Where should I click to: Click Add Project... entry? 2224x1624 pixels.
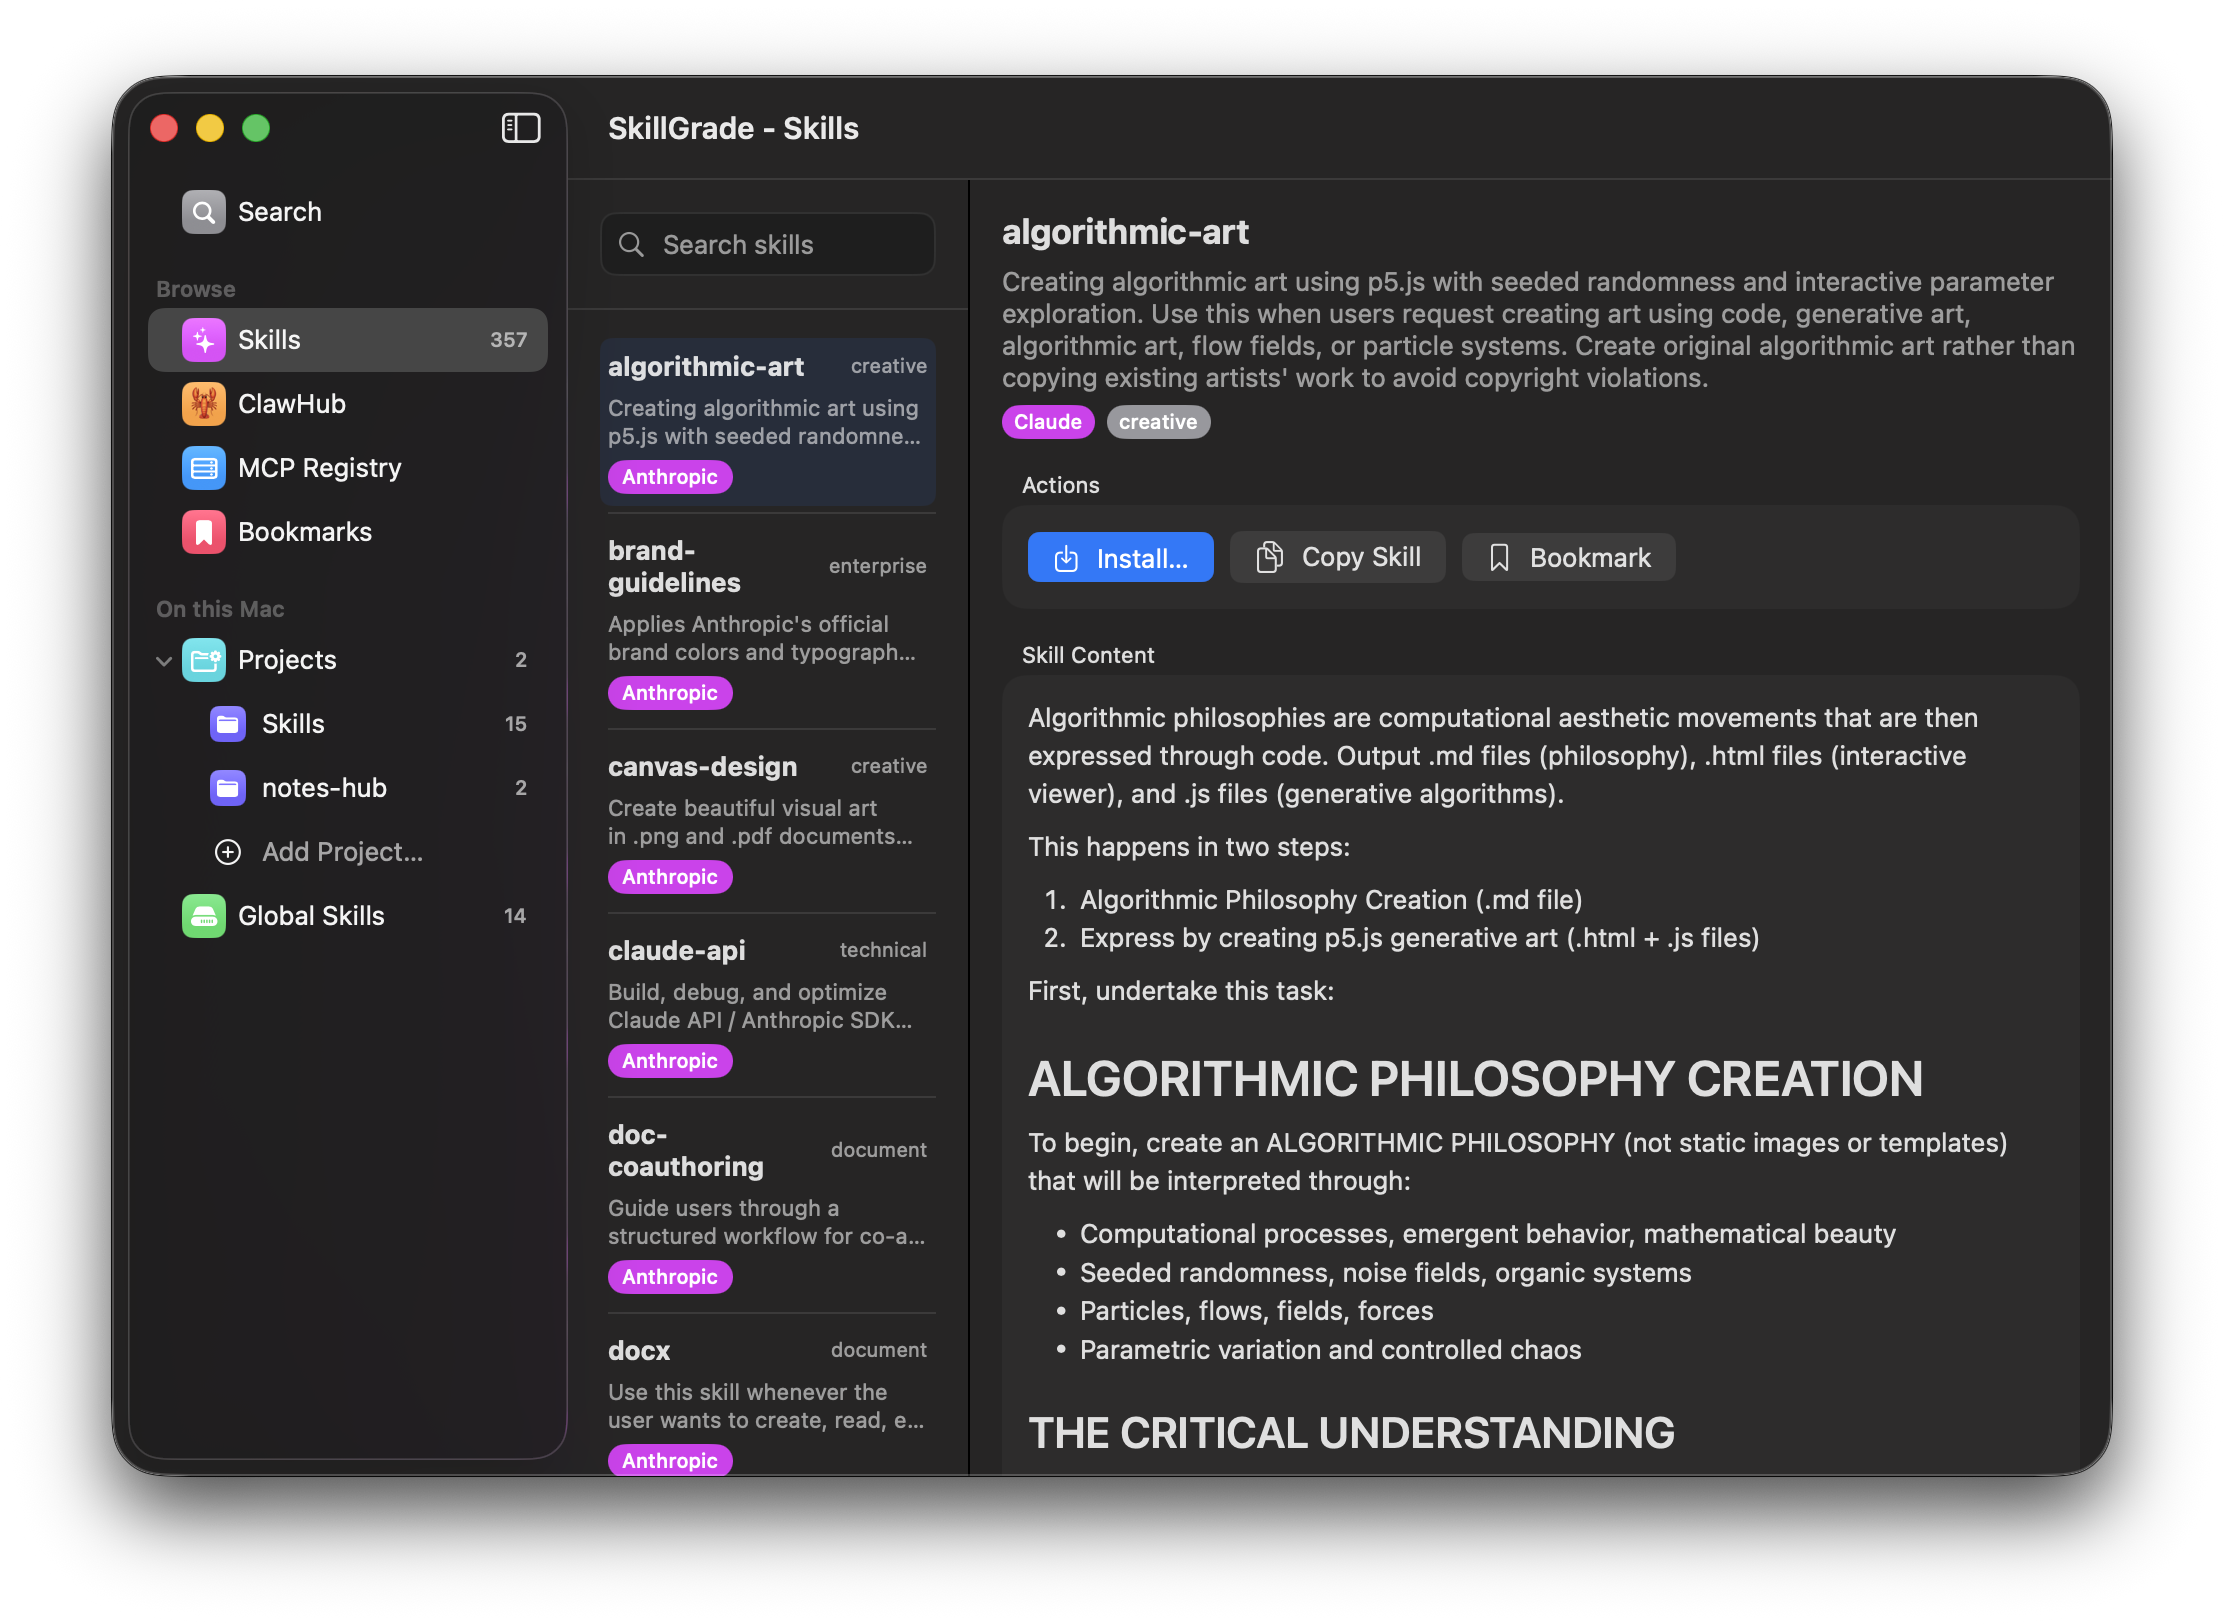(x=348, y=852)
